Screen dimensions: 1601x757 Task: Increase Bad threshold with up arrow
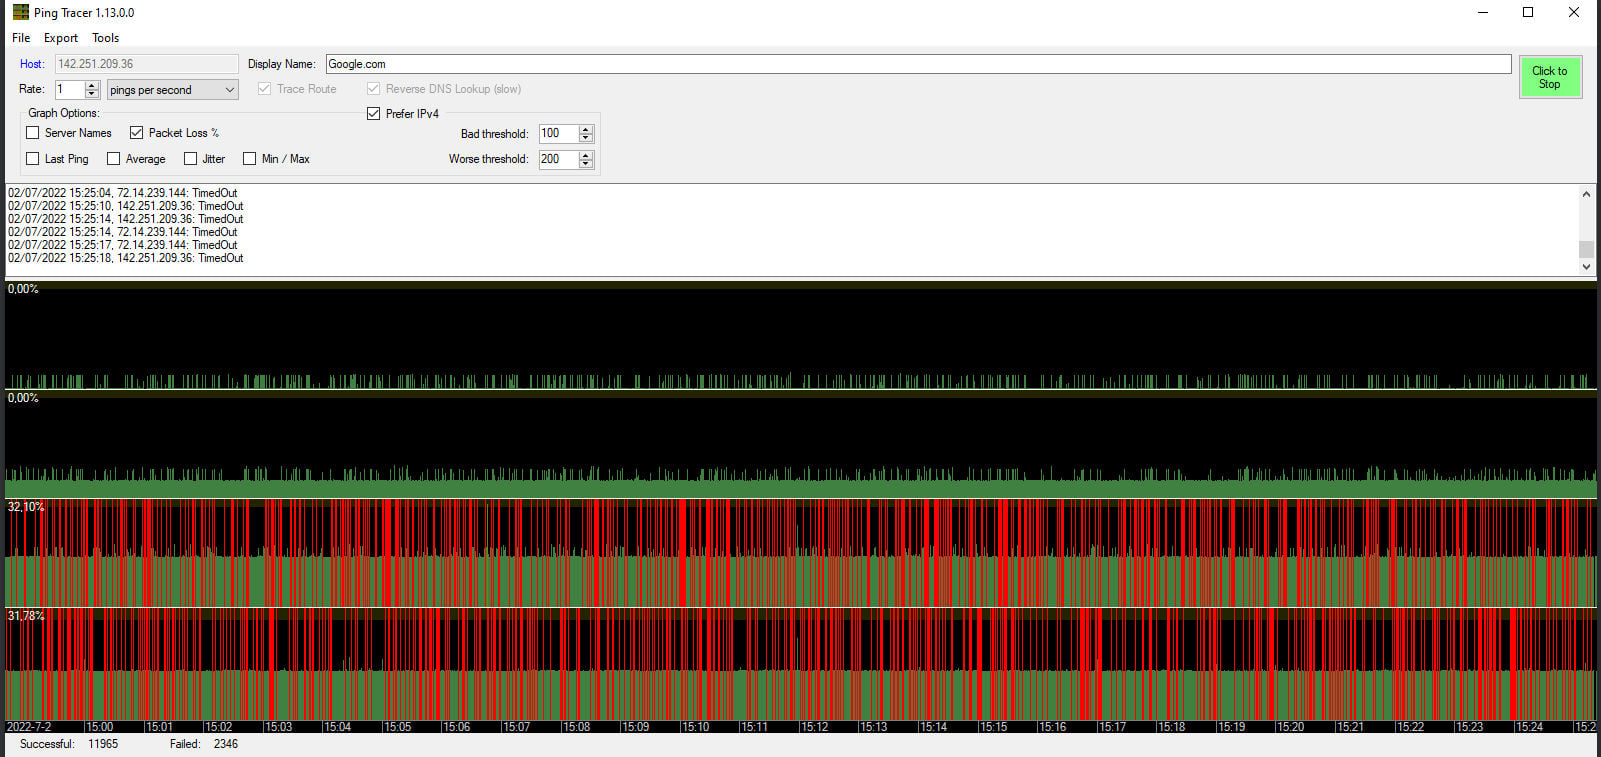coord(586,129)
